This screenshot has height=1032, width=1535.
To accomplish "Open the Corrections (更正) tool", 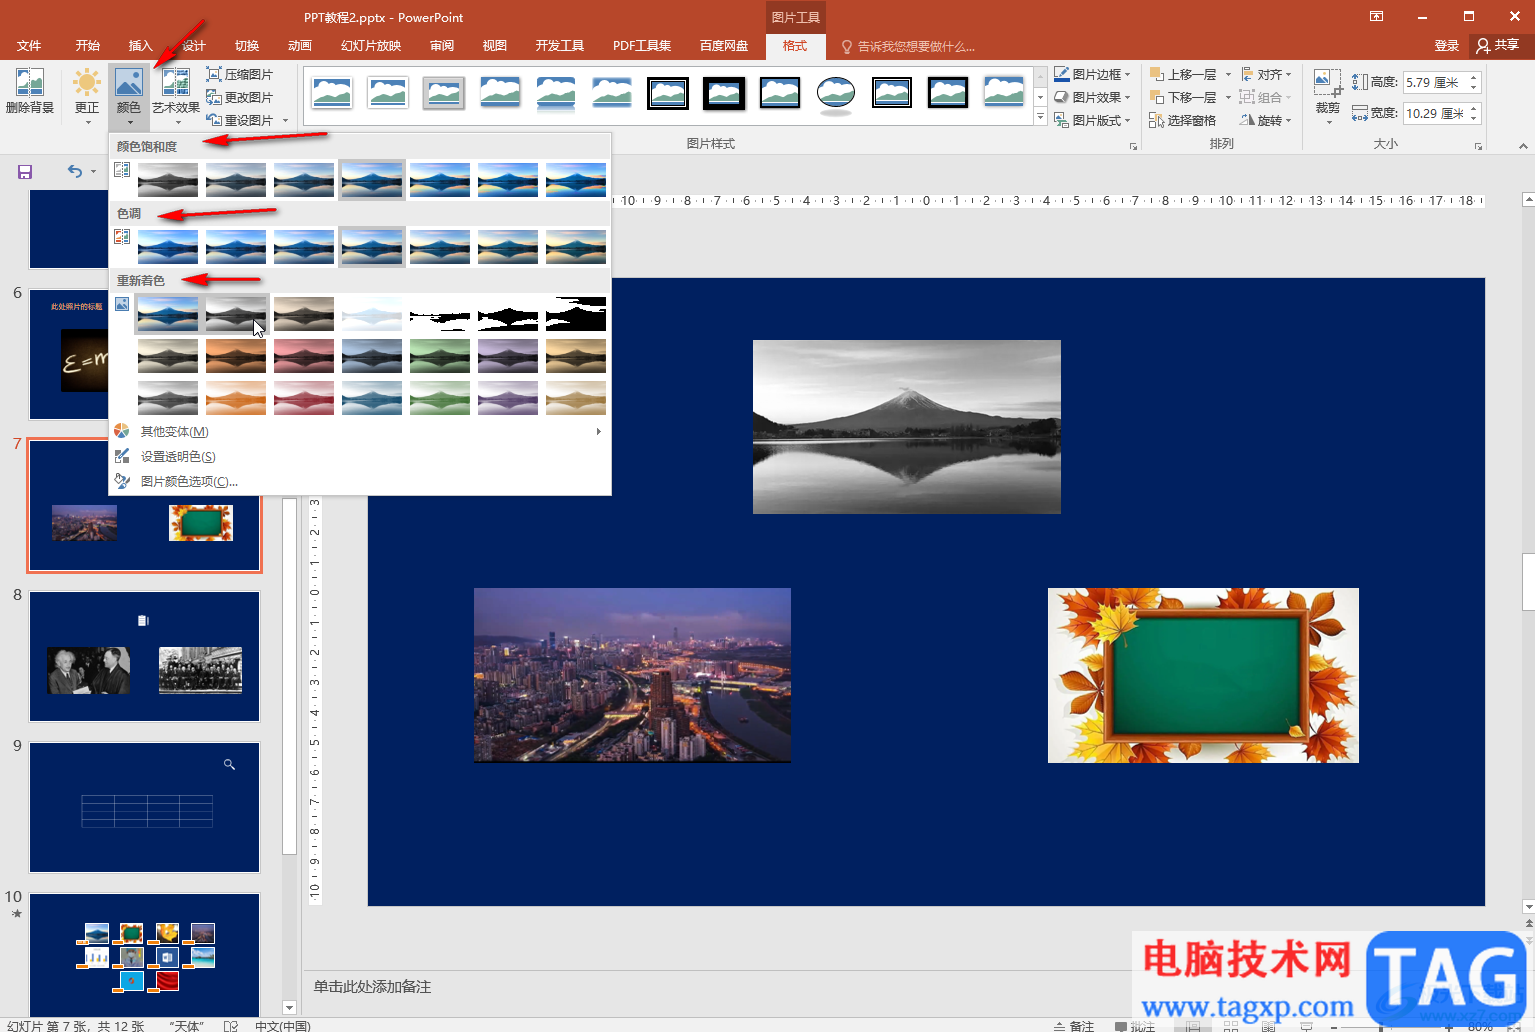I will click(x=87, y=94).
